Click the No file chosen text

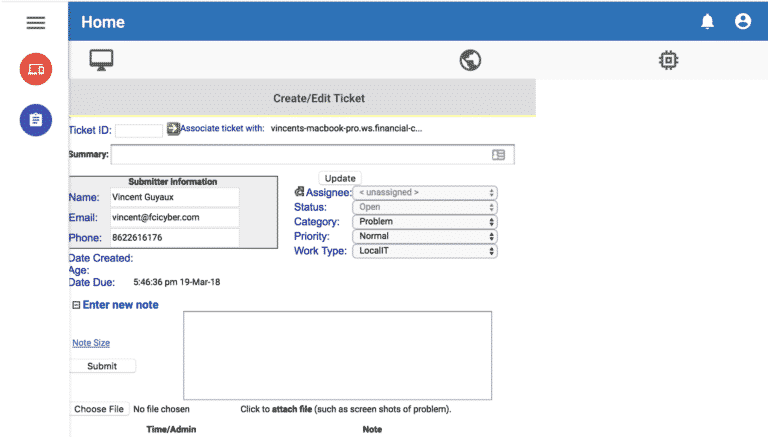[161, 409]
